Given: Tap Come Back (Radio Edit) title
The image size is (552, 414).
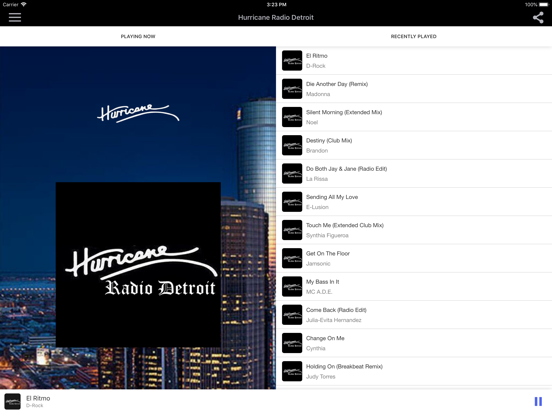Looking at the screenshot, I should click(x=336, y=310).
